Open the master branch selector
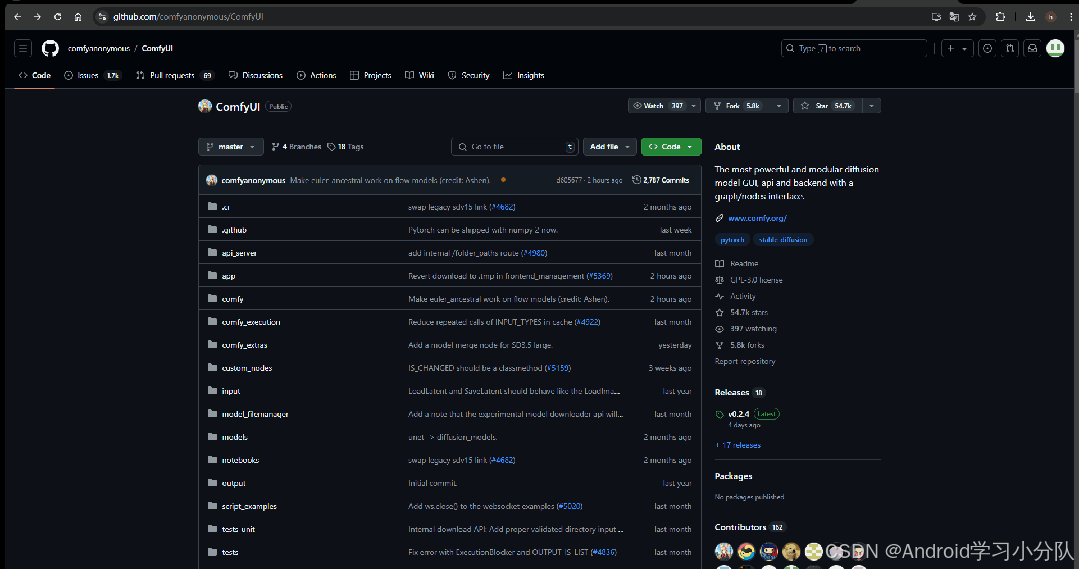This screenshot has height=569, width=1079. pyautogui.click(x=231, y=147)
